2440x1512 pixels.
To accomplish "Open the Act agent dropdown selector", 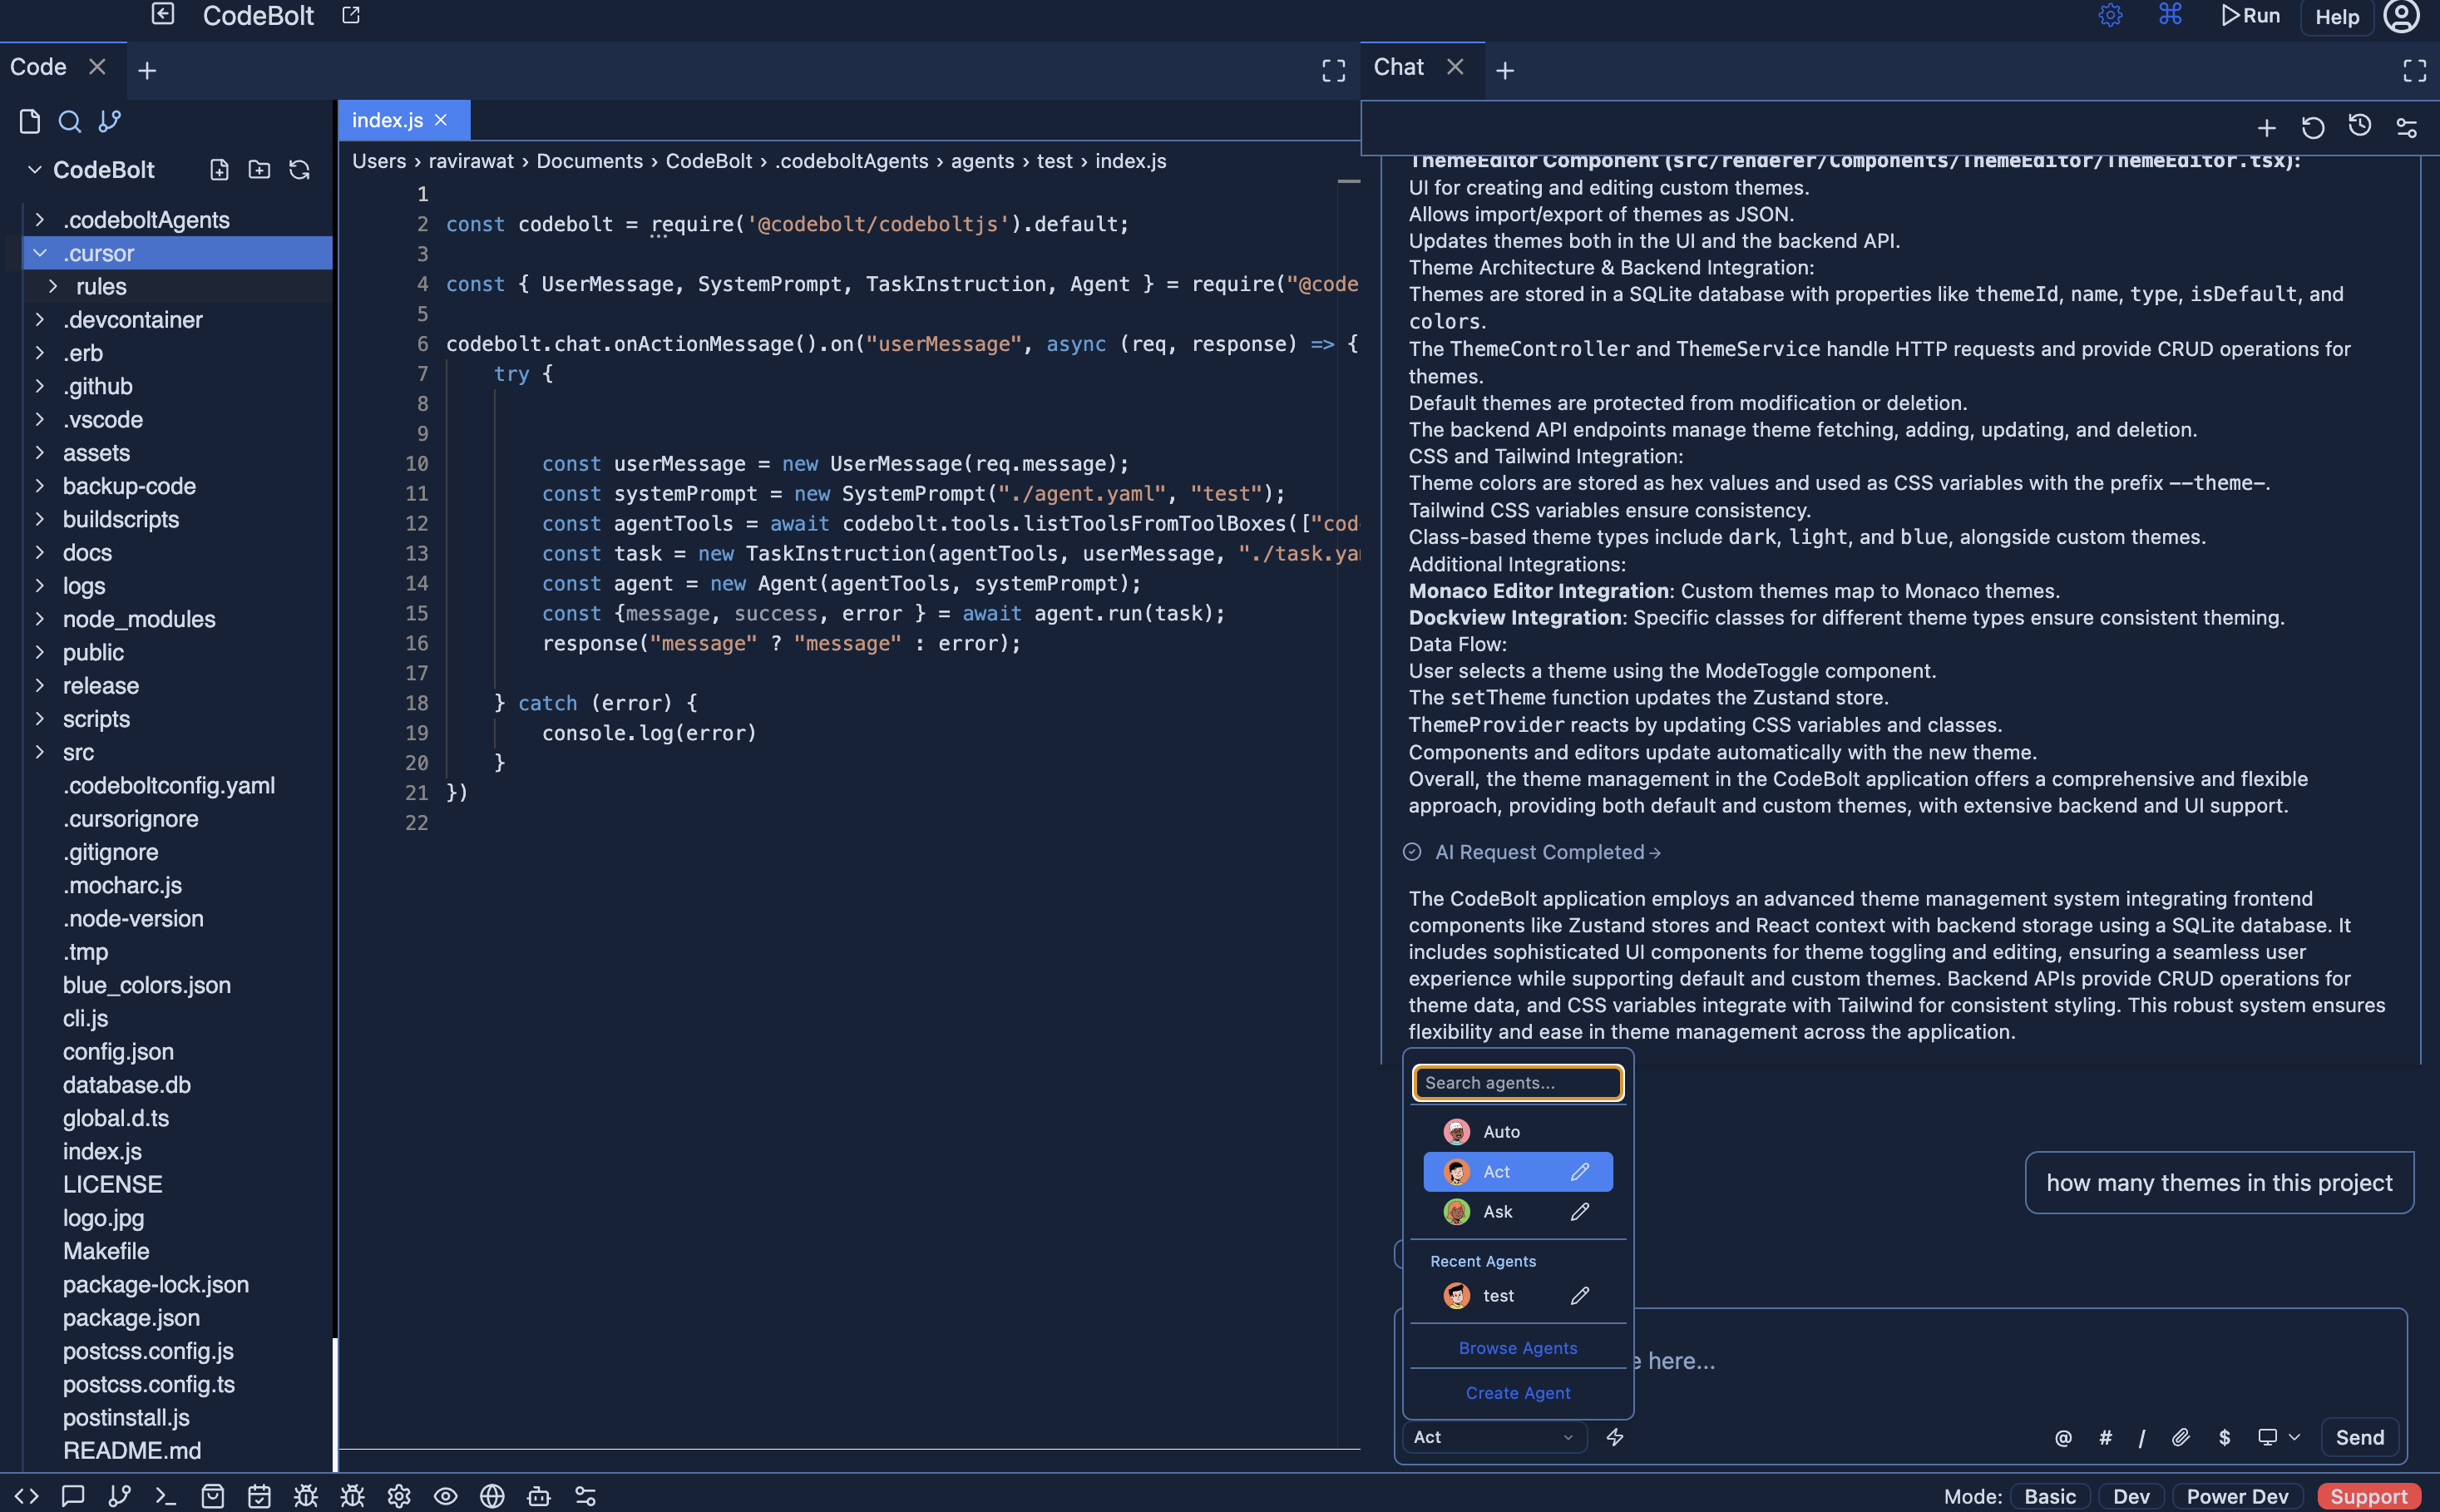I will point(1494,1437).
